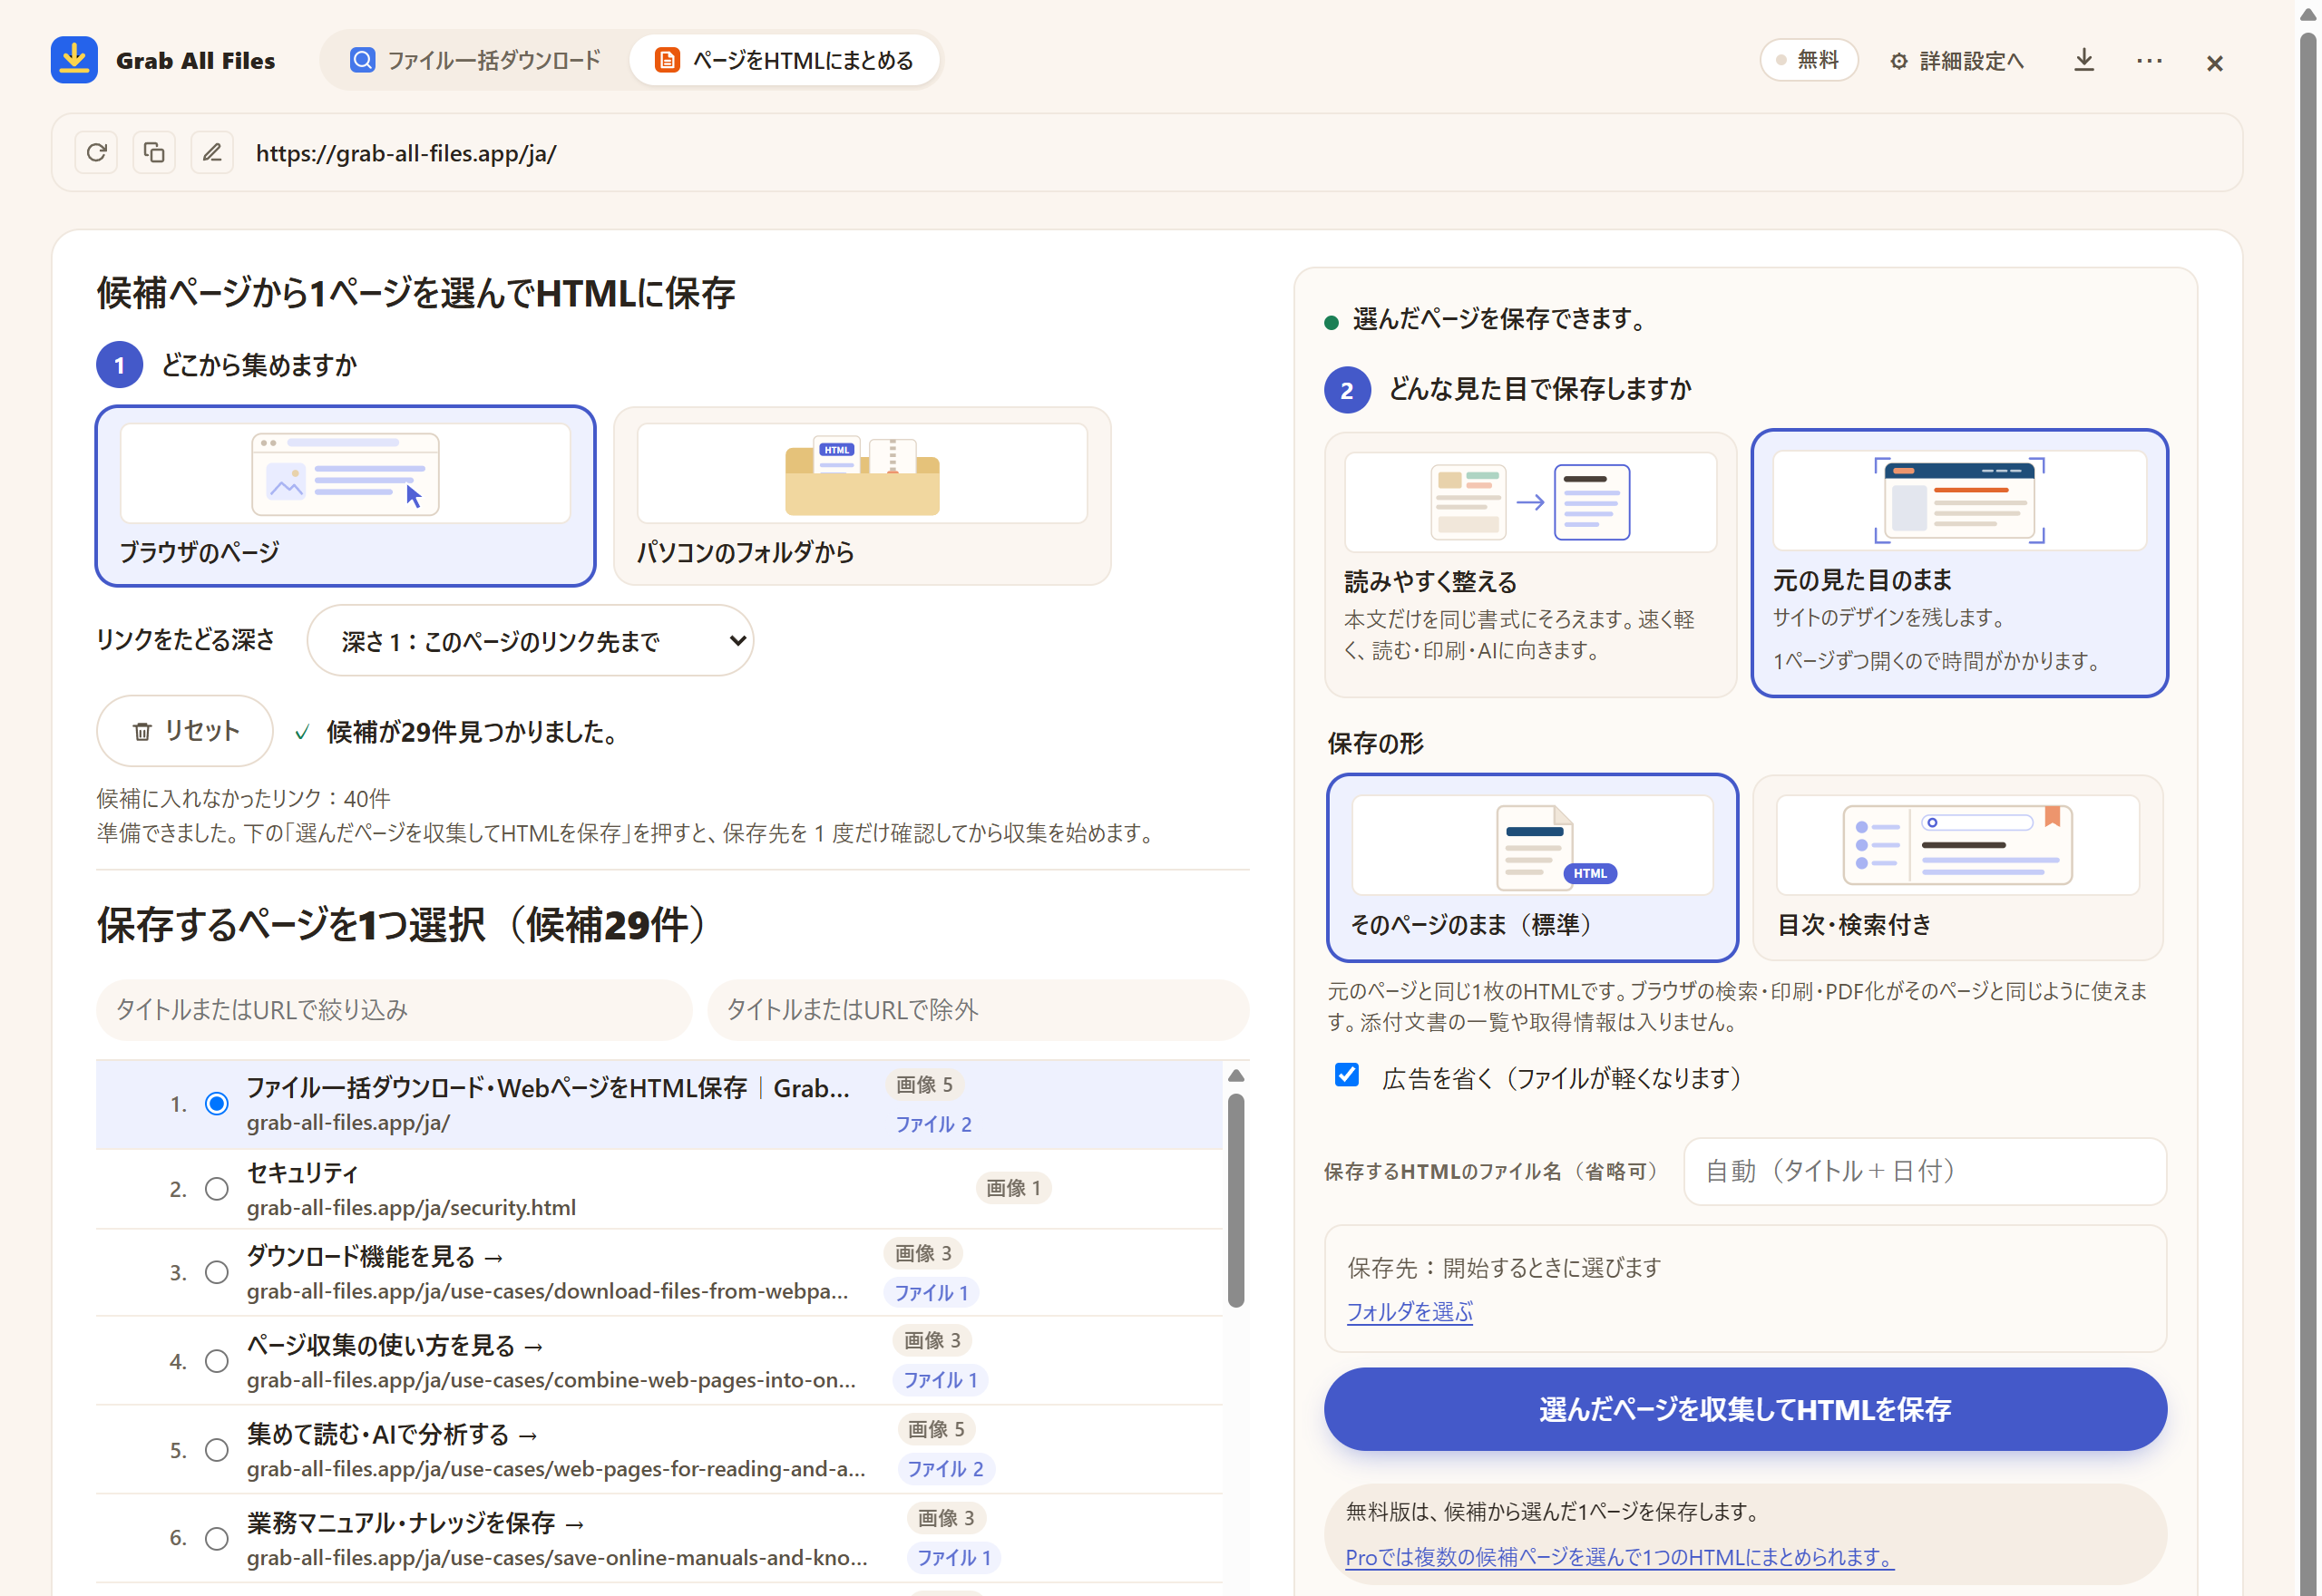Click the Grab All Files logo icon

click(x=74, y=60)
